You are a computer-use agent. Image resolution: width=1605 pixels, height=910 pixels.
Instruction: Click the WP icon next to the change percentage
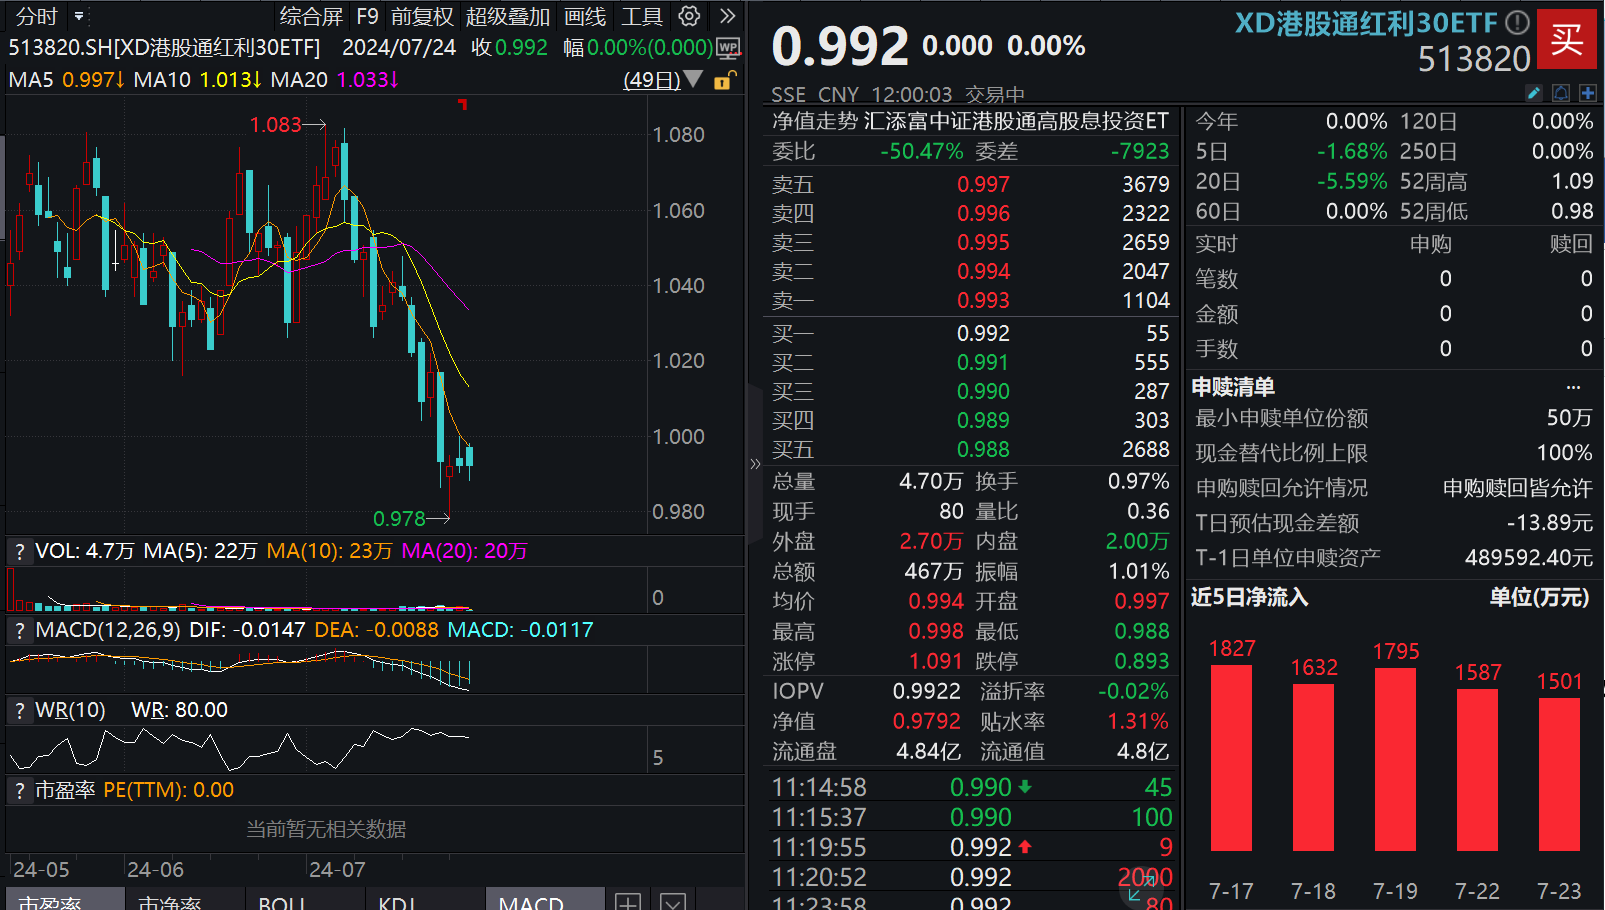(x=730, y=47)
